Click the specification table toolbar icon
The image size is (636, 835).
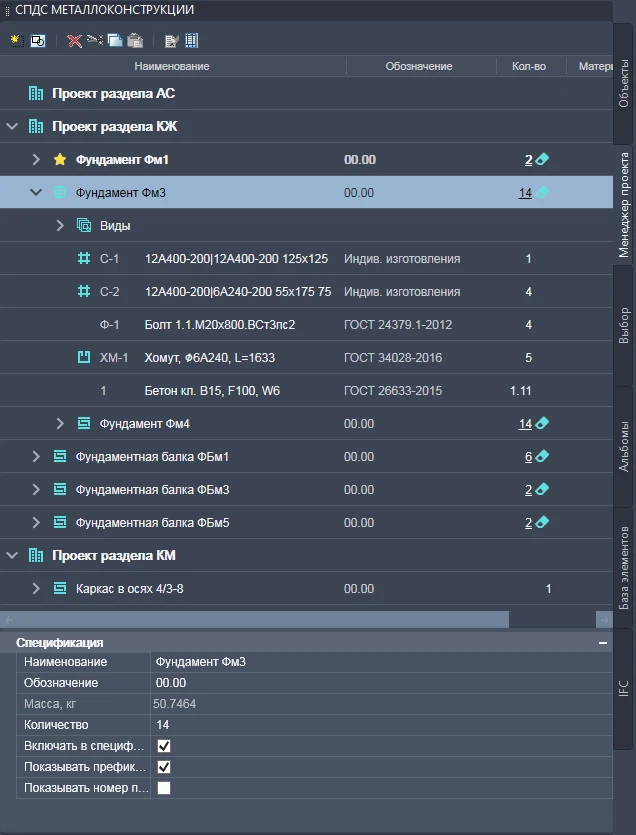coord(192,41)
